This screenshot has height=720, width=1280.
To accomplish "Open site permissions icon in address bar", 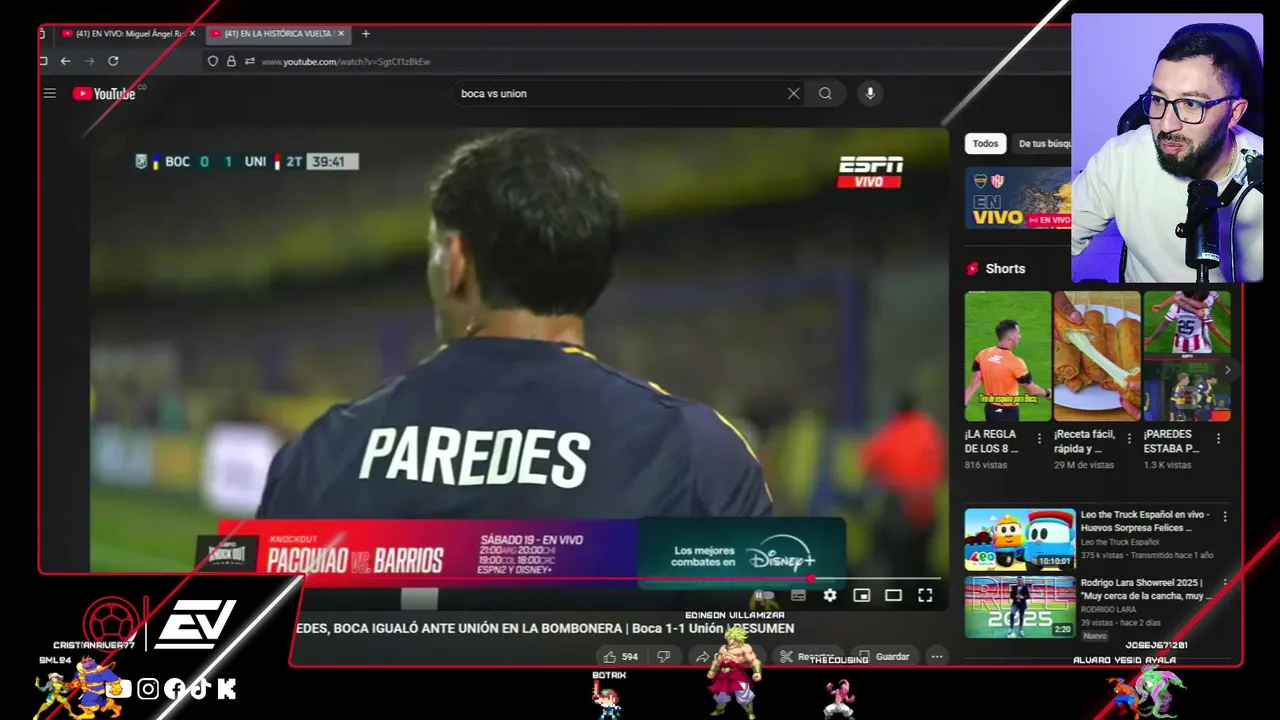I will [x=250, y=61].
